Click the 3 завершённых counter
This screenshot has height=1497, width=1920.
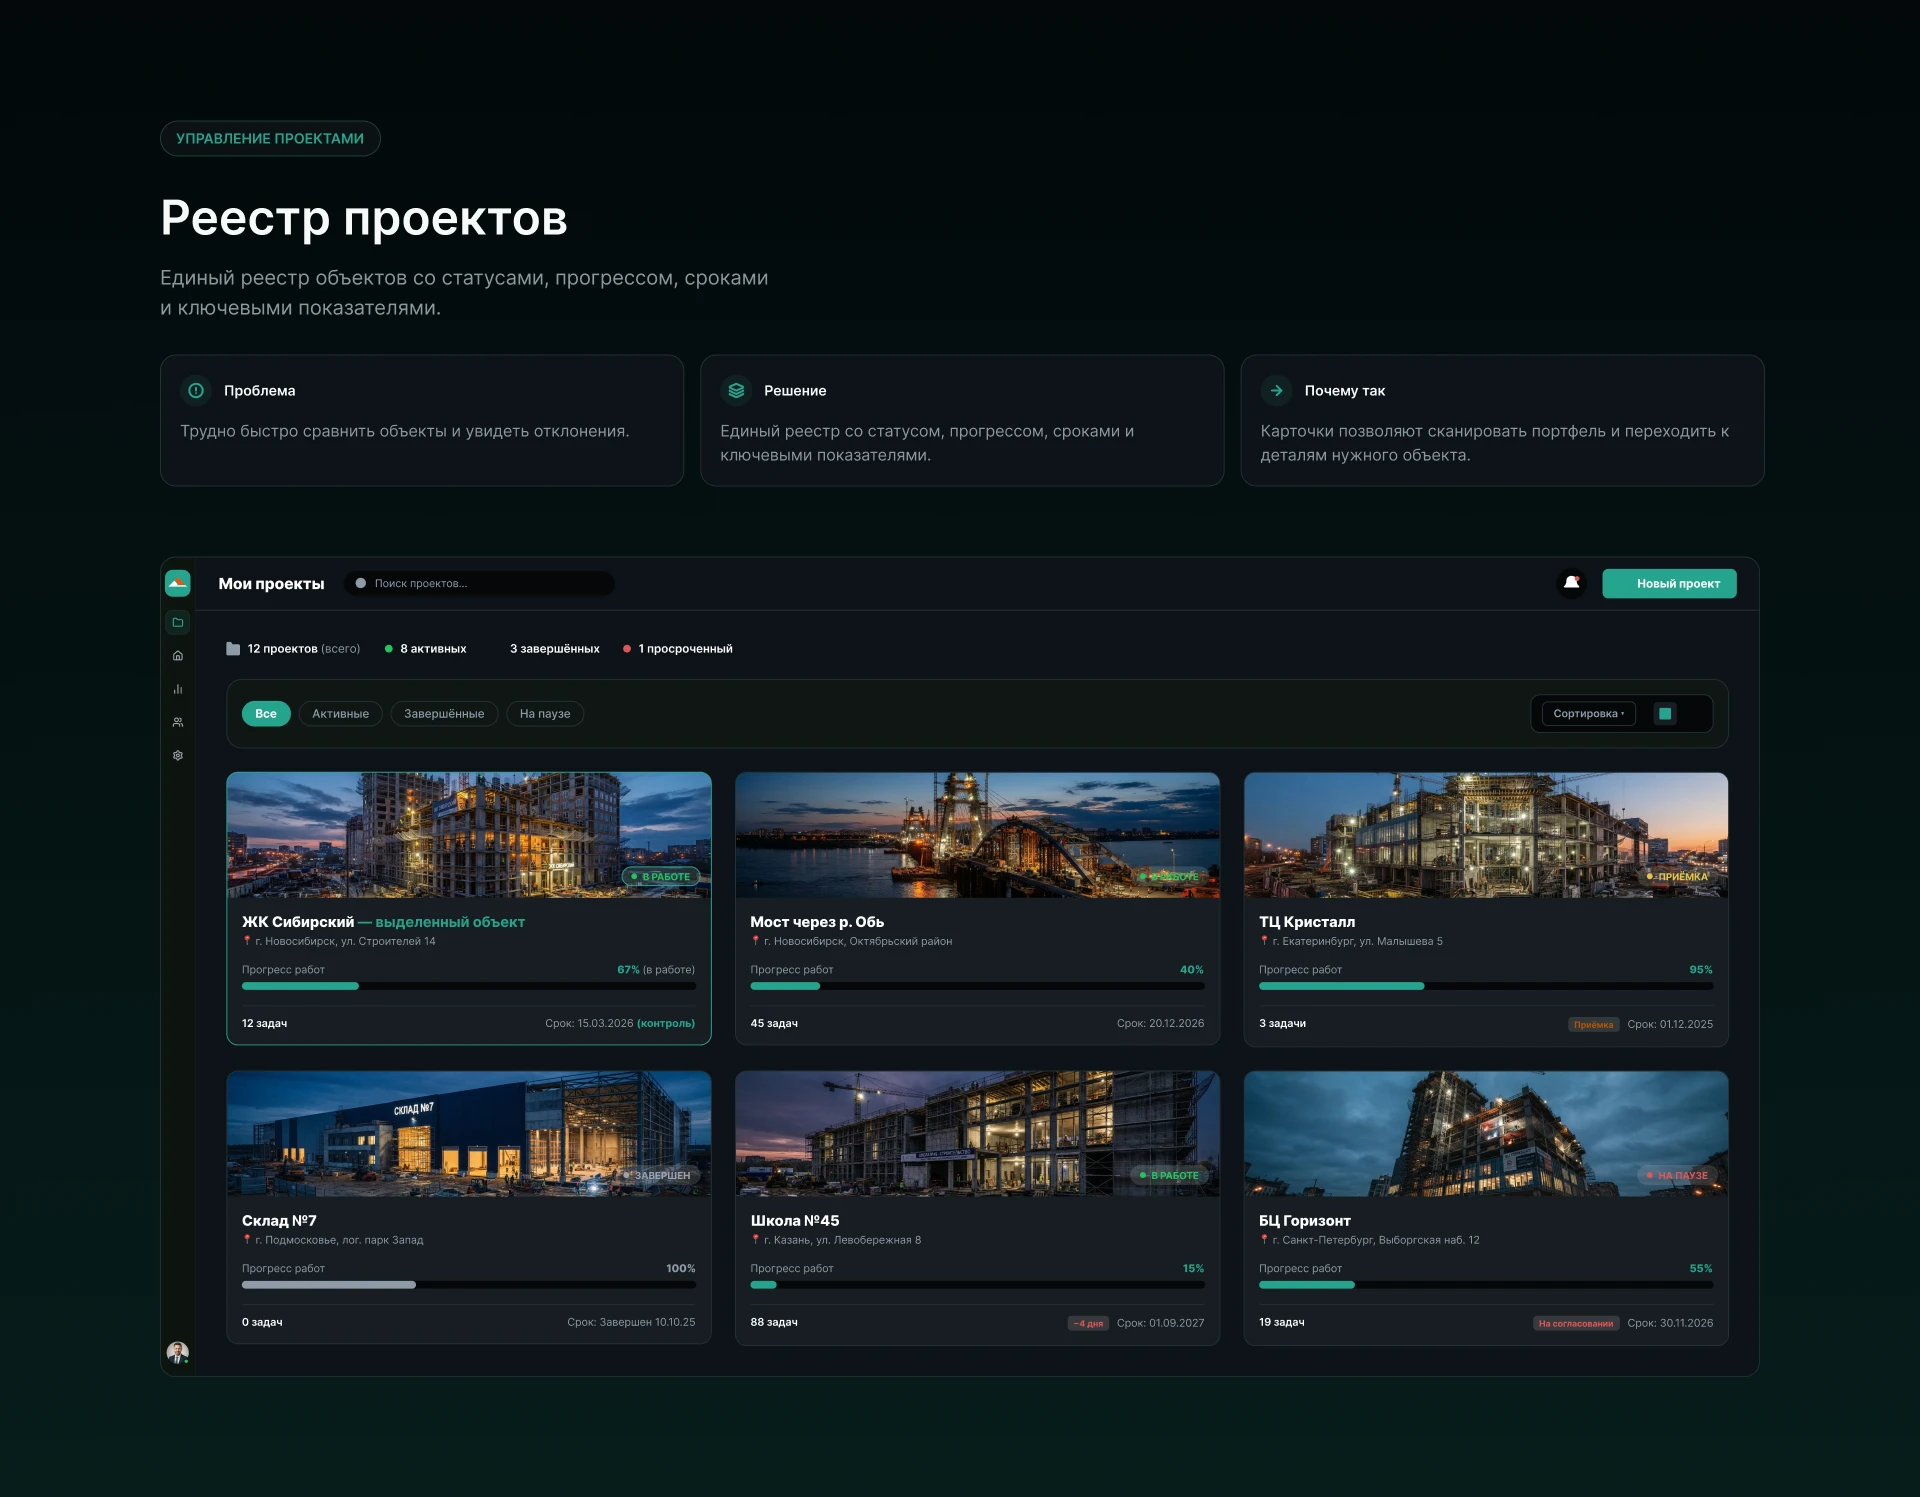[x=554, y=649]
